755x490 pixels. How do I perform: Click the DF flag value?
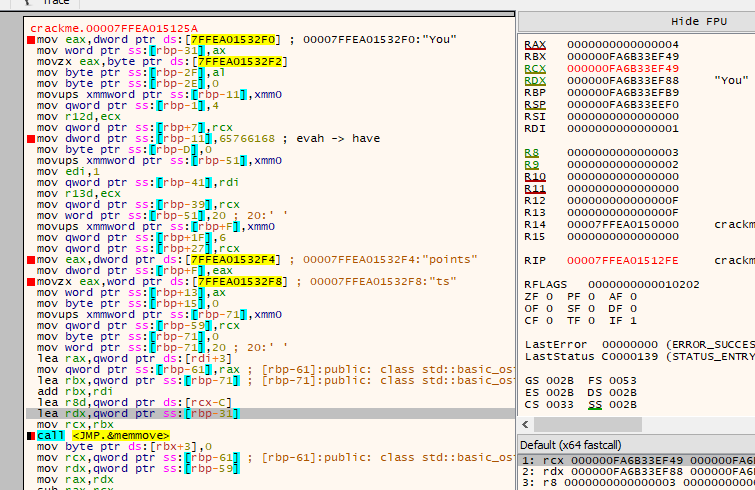click(633, 309)
